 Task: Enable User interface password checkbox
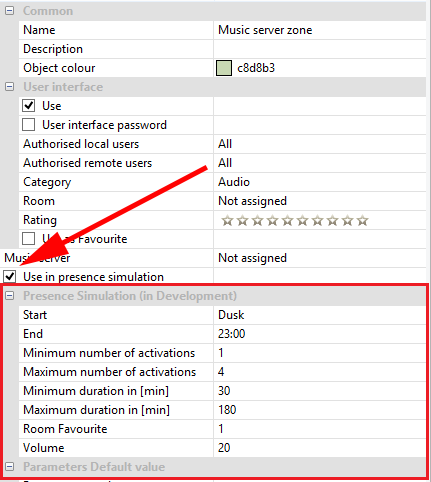(28, 125)
